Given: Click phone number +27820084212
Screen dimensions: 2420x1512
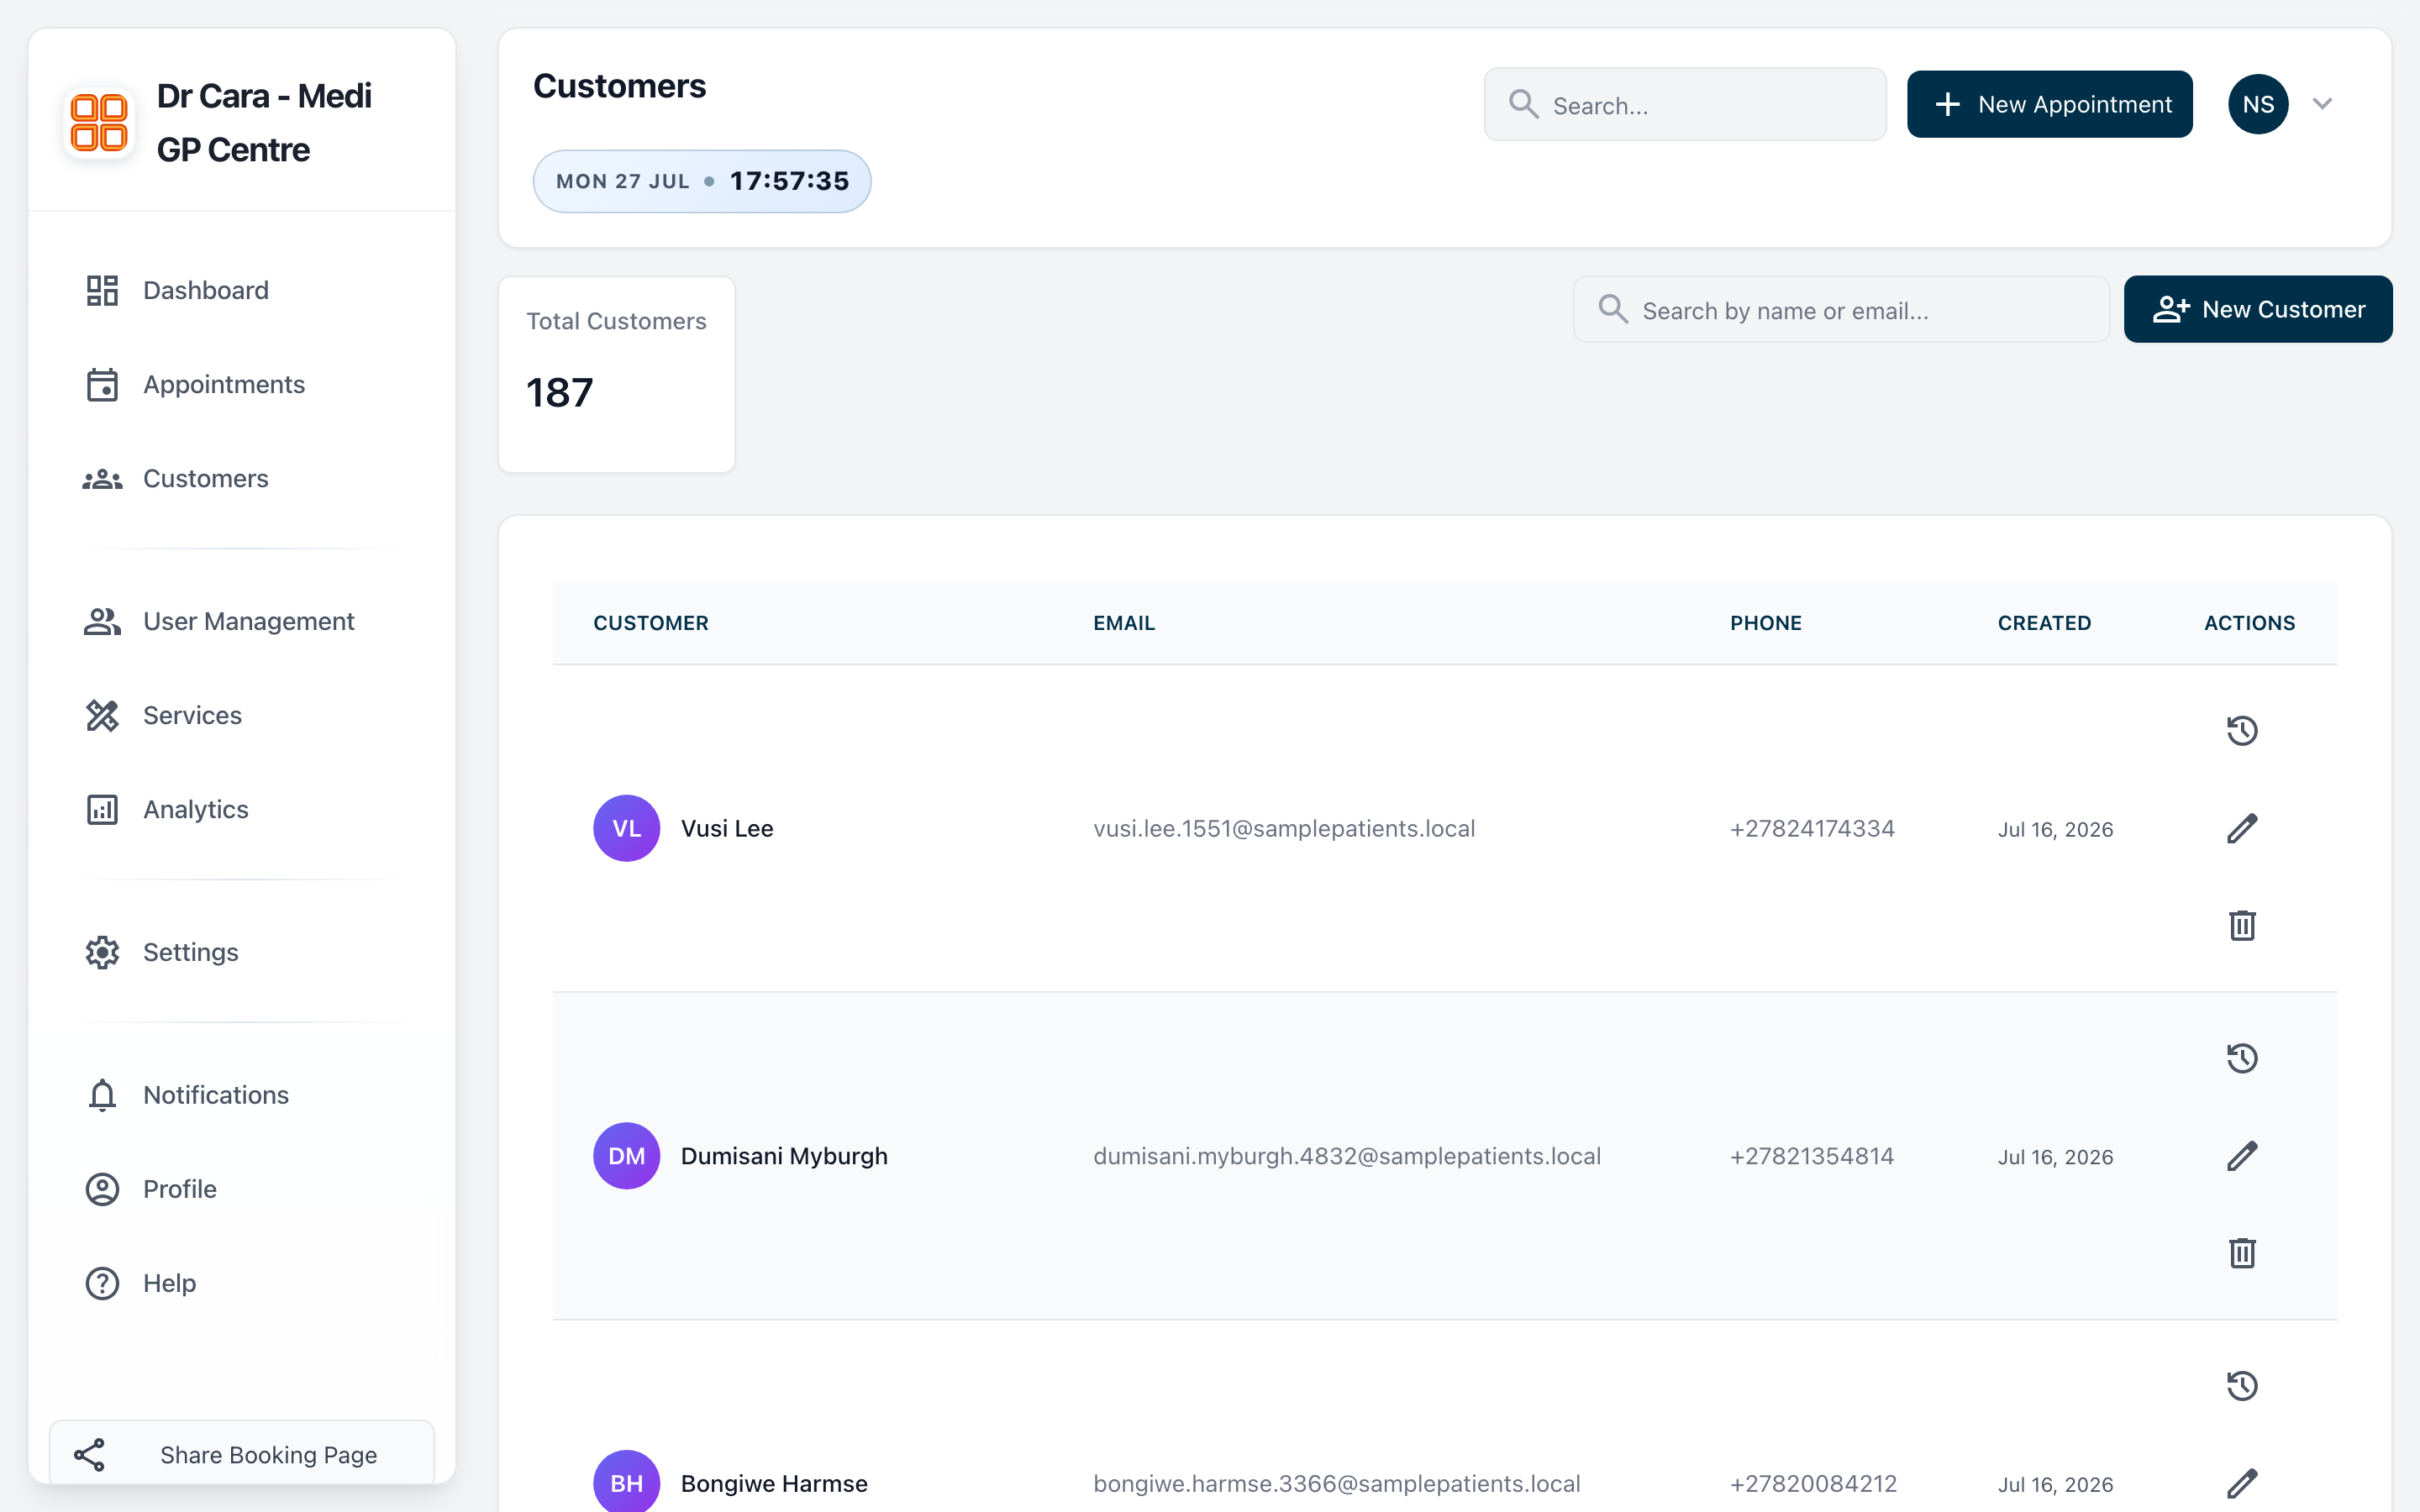Looking at the screenshot, I should click(1813, 1483).
